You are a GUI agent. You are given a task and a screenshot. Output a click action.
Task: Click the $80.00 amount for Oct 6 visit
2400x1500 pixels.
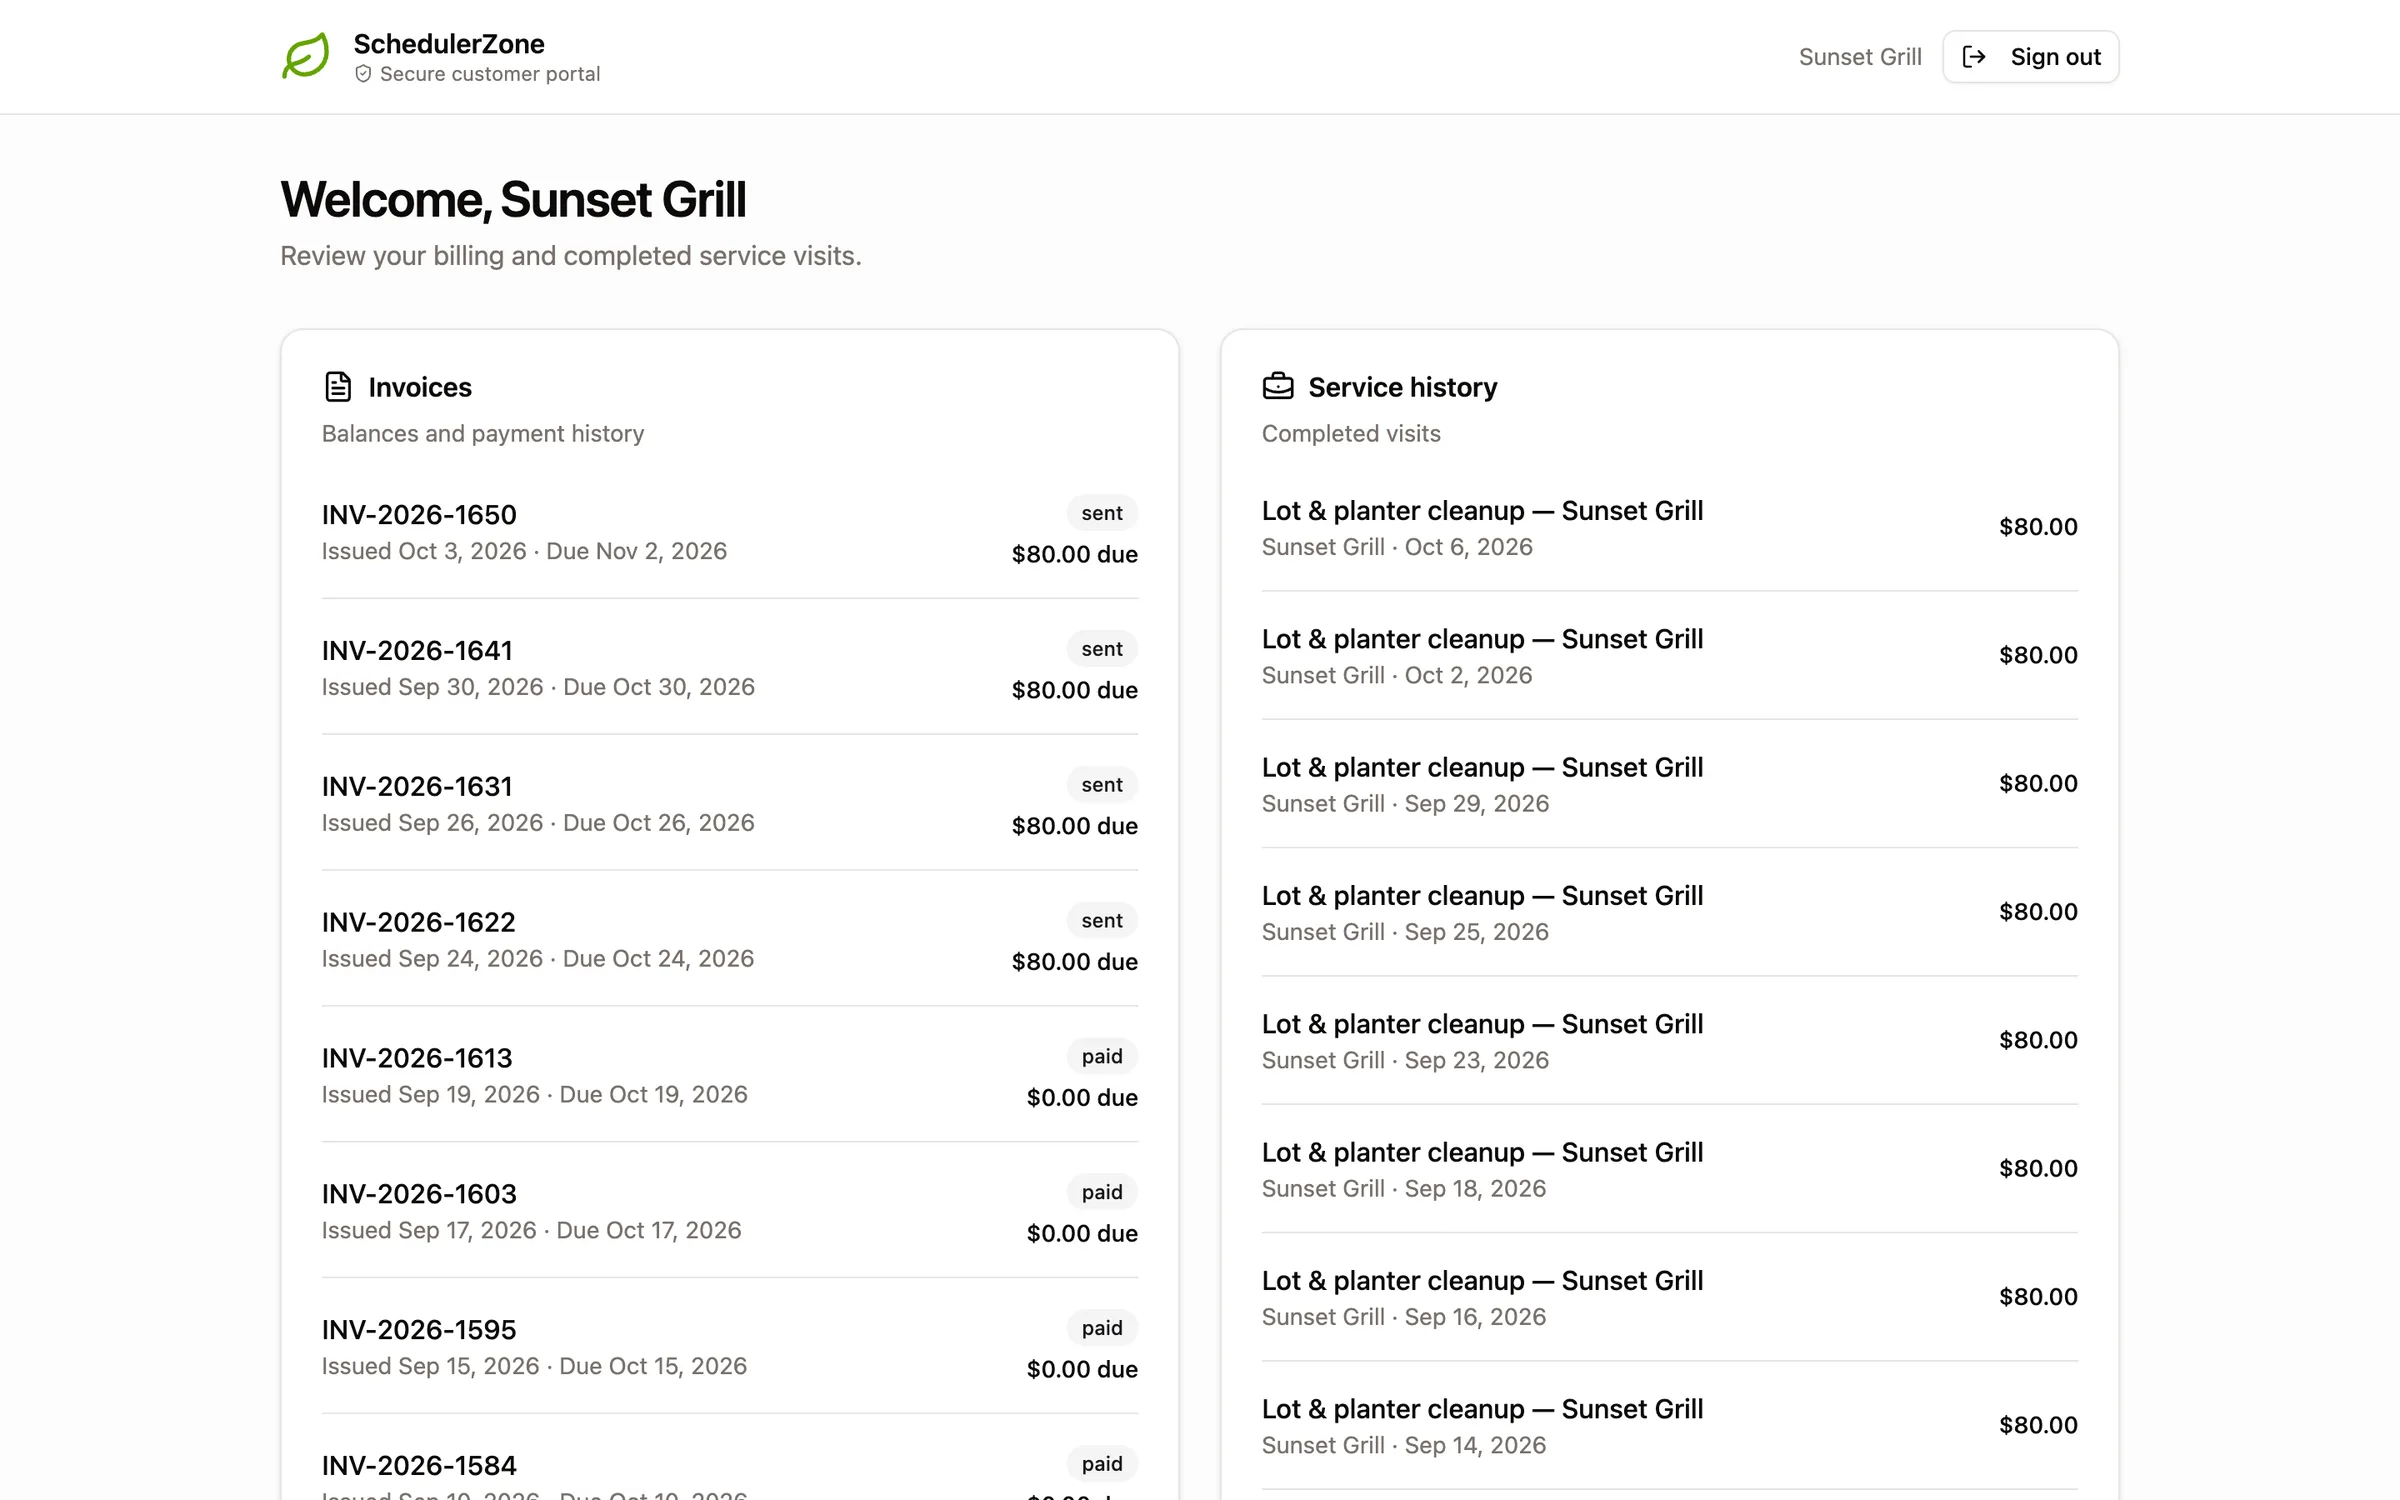pyautogui.click(x=2038, y=527)
